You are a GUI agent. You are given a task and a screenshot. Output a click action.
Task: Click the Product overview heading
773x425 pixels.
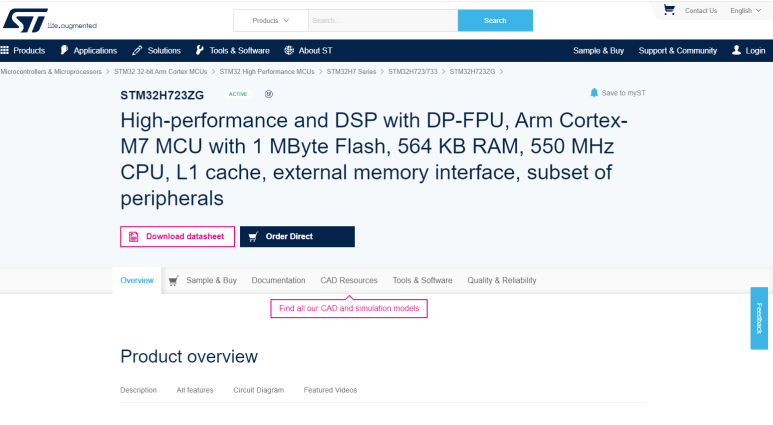(189, 356)
